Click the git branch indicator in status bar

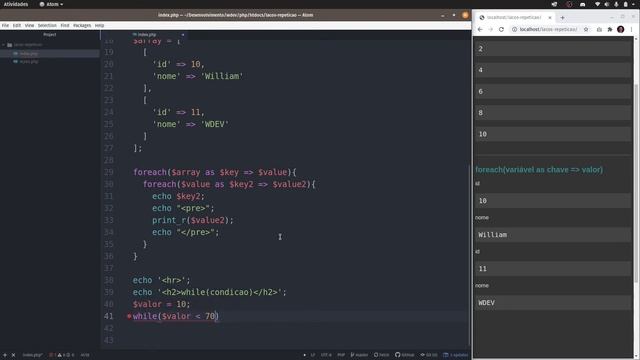click(x=359, y=355)
